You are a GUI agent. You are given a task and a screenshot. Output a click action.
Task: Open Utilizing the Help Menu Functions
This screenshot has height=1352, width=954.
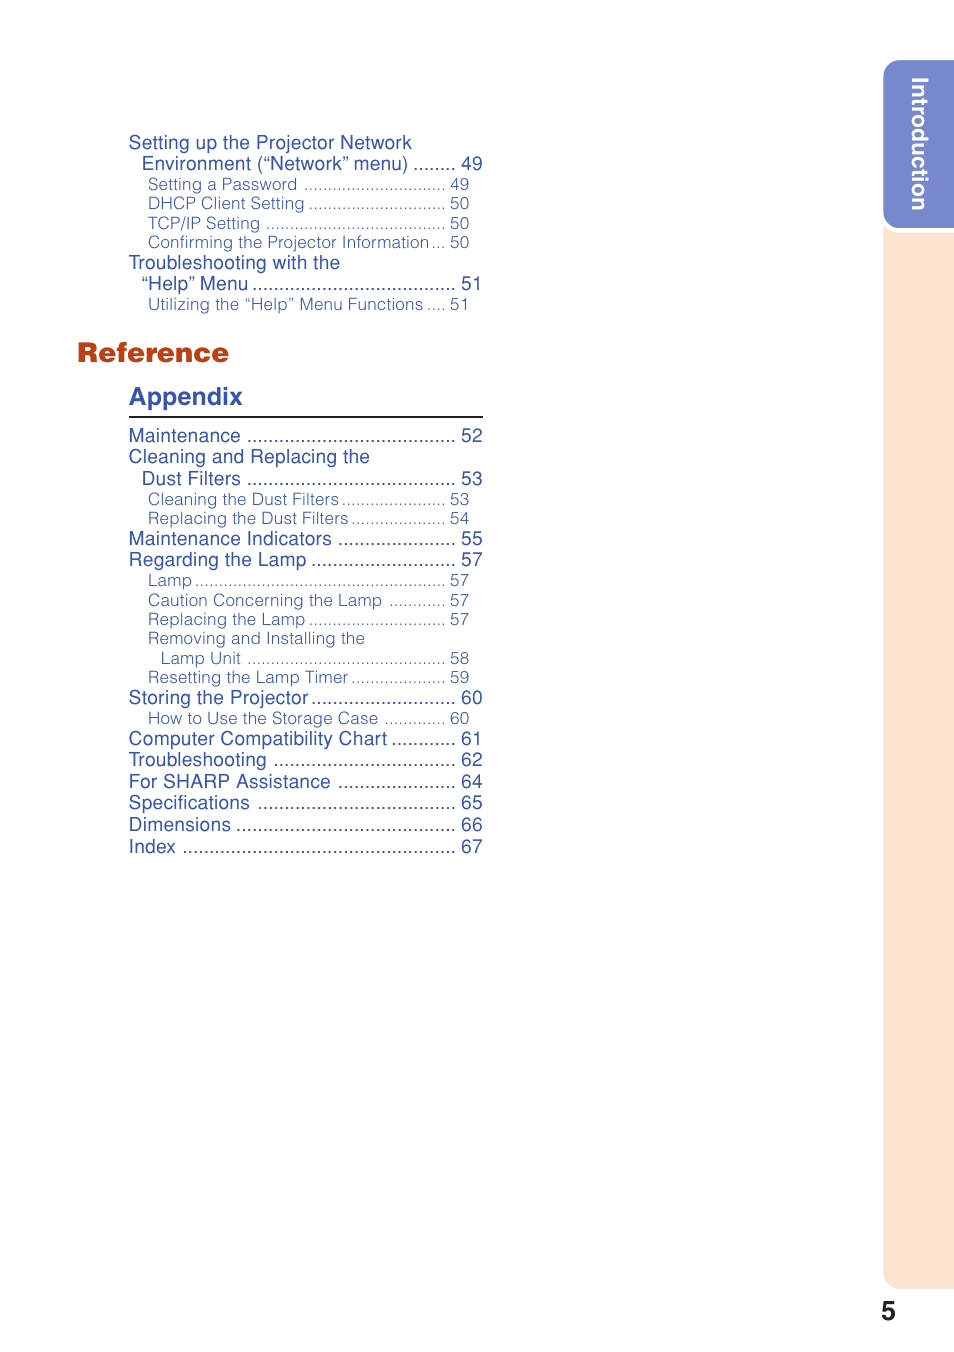285,305
